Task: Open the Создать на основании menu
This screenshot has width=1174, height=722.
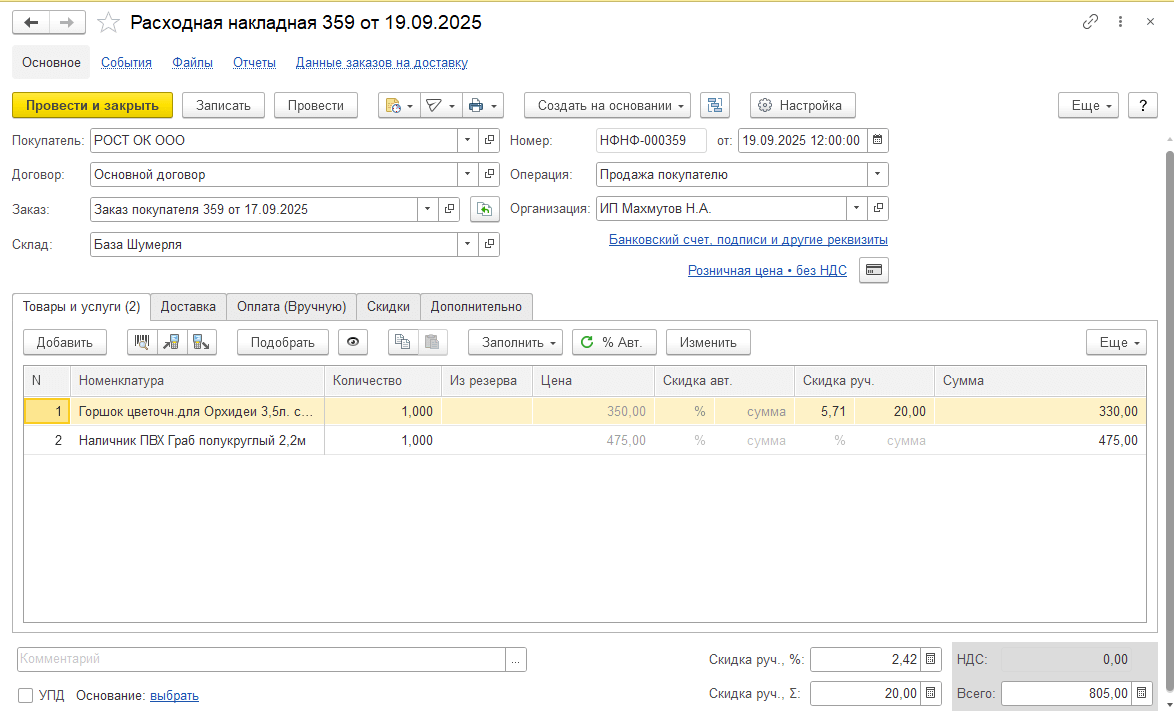Action: tap(607, 105)
